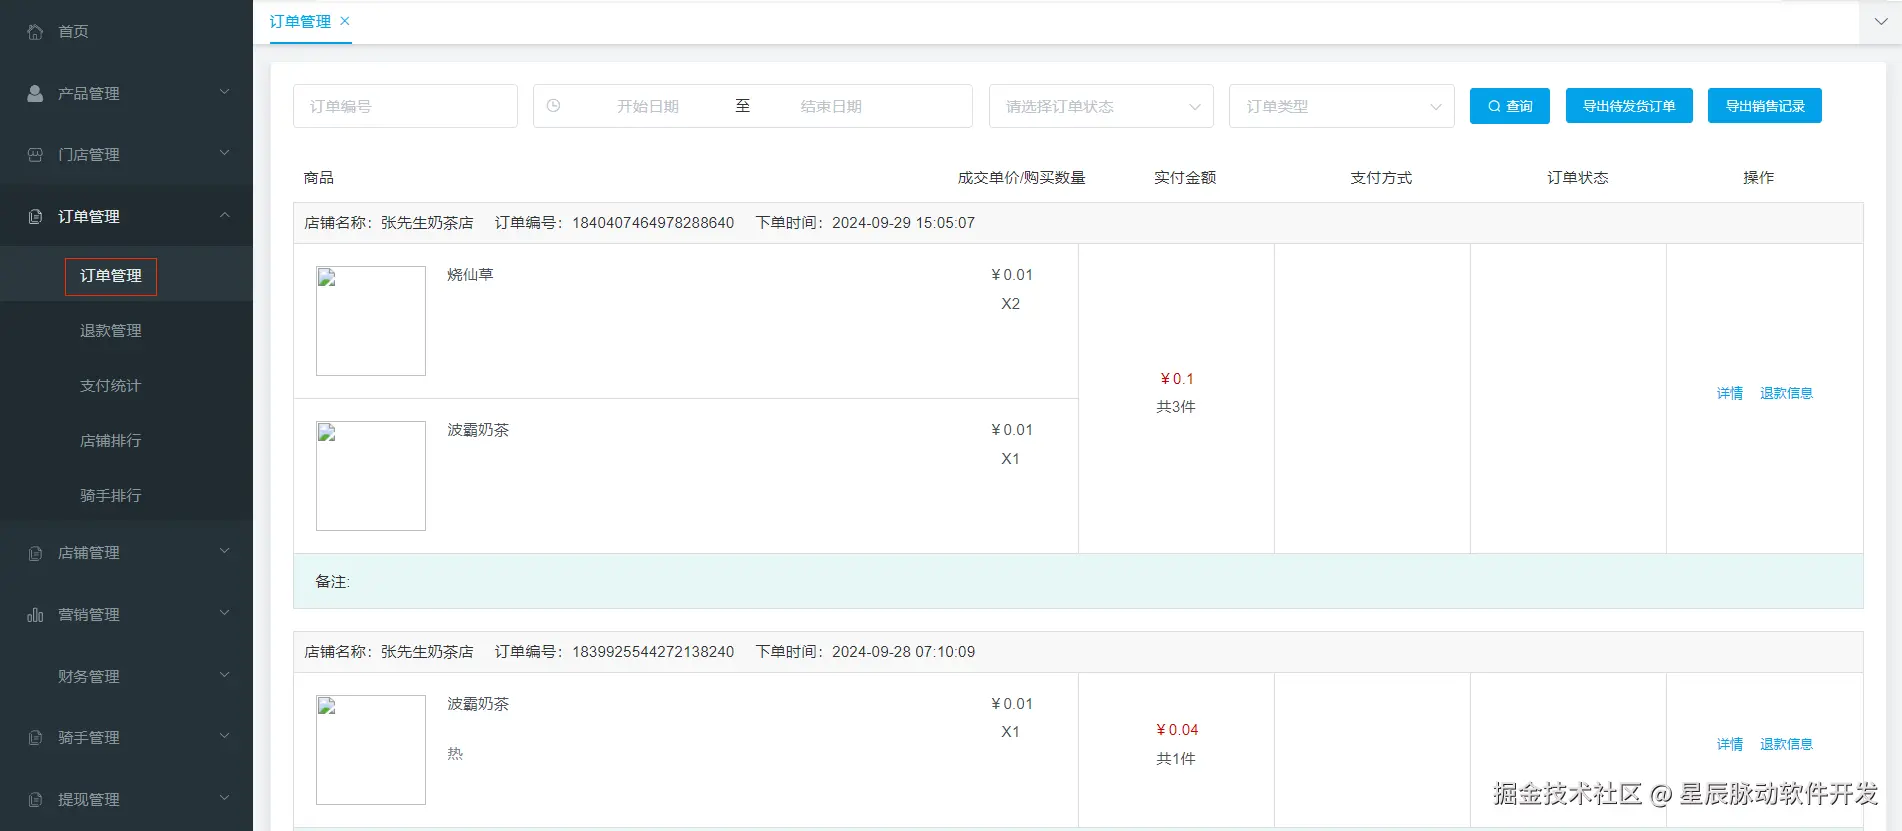Image resolution: width=1902 pixels, height=831 pixels.
Task: Click the clock icon in the date range field
Action: point(553,106)
